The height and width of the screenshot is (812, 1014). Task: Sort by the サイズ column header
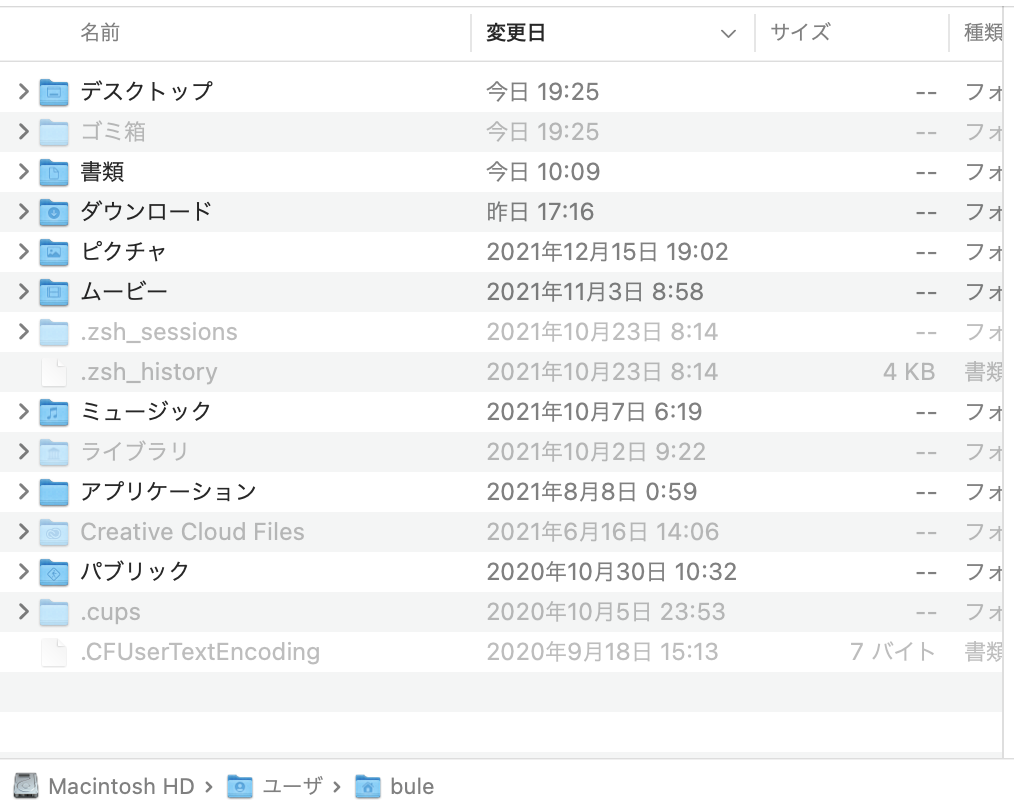pos(800,33)
